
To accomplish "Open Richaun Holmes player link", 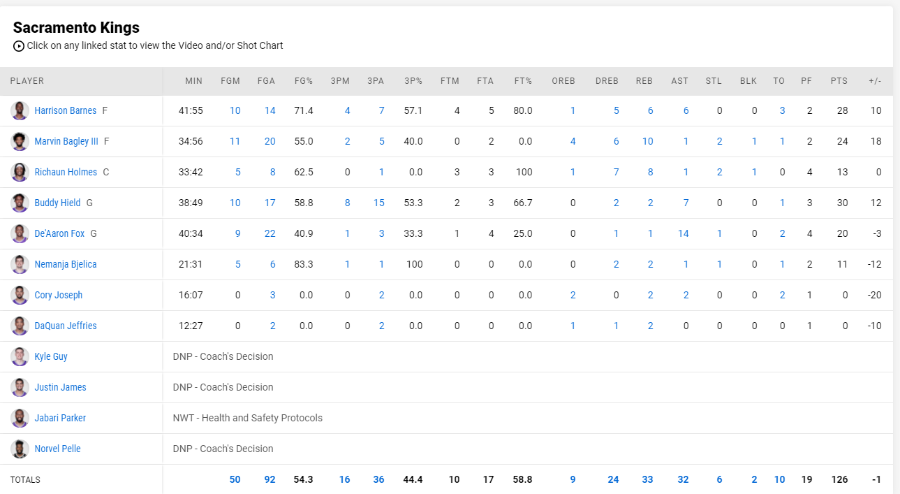I will 65,172.
